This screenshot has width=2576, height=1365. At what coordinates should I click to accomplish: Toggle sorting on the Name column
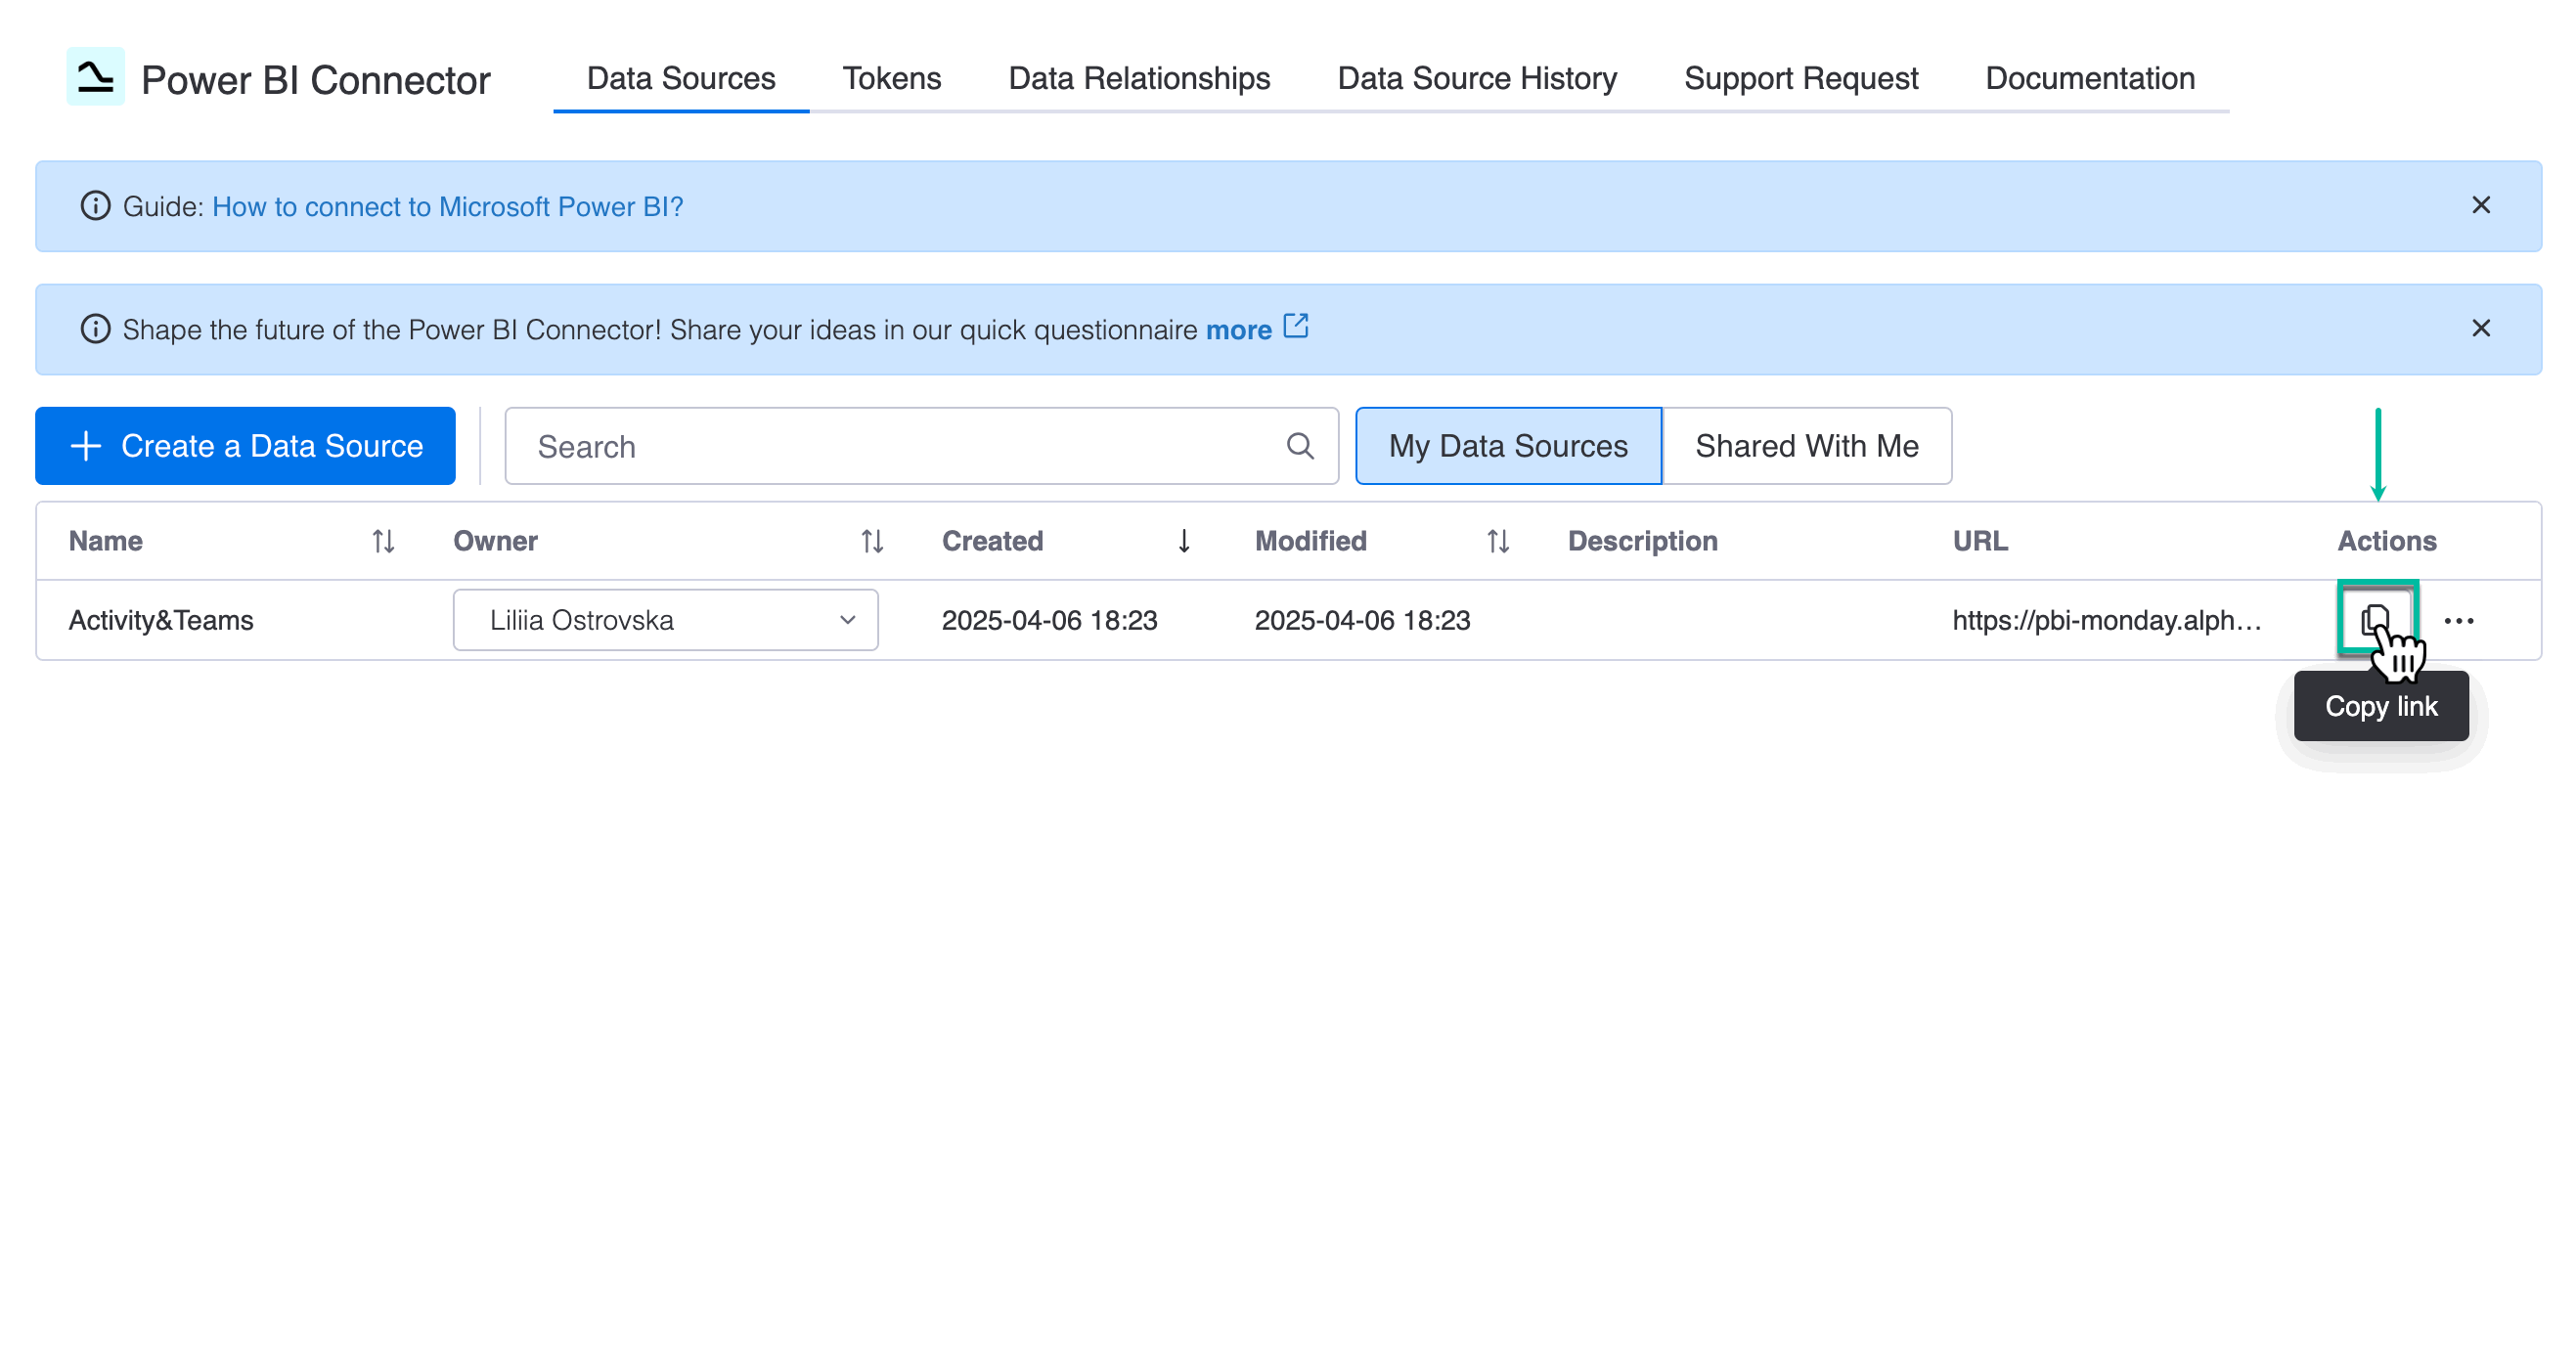[383, 540]
